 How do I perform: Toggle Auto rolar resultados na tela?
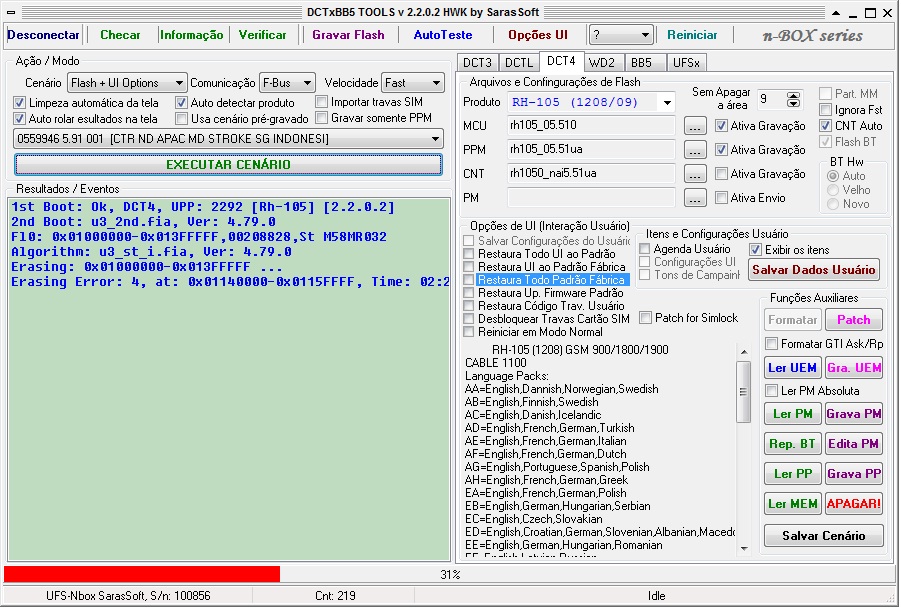(x=20, y=119)
